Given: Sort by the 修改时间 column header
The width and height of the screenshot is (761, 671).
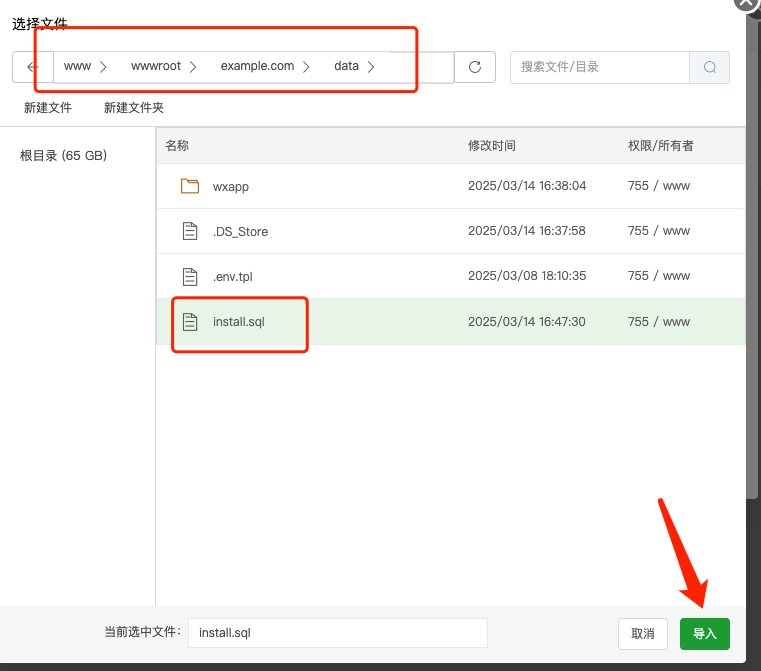Looking at the screenshot, I should 492,146.
